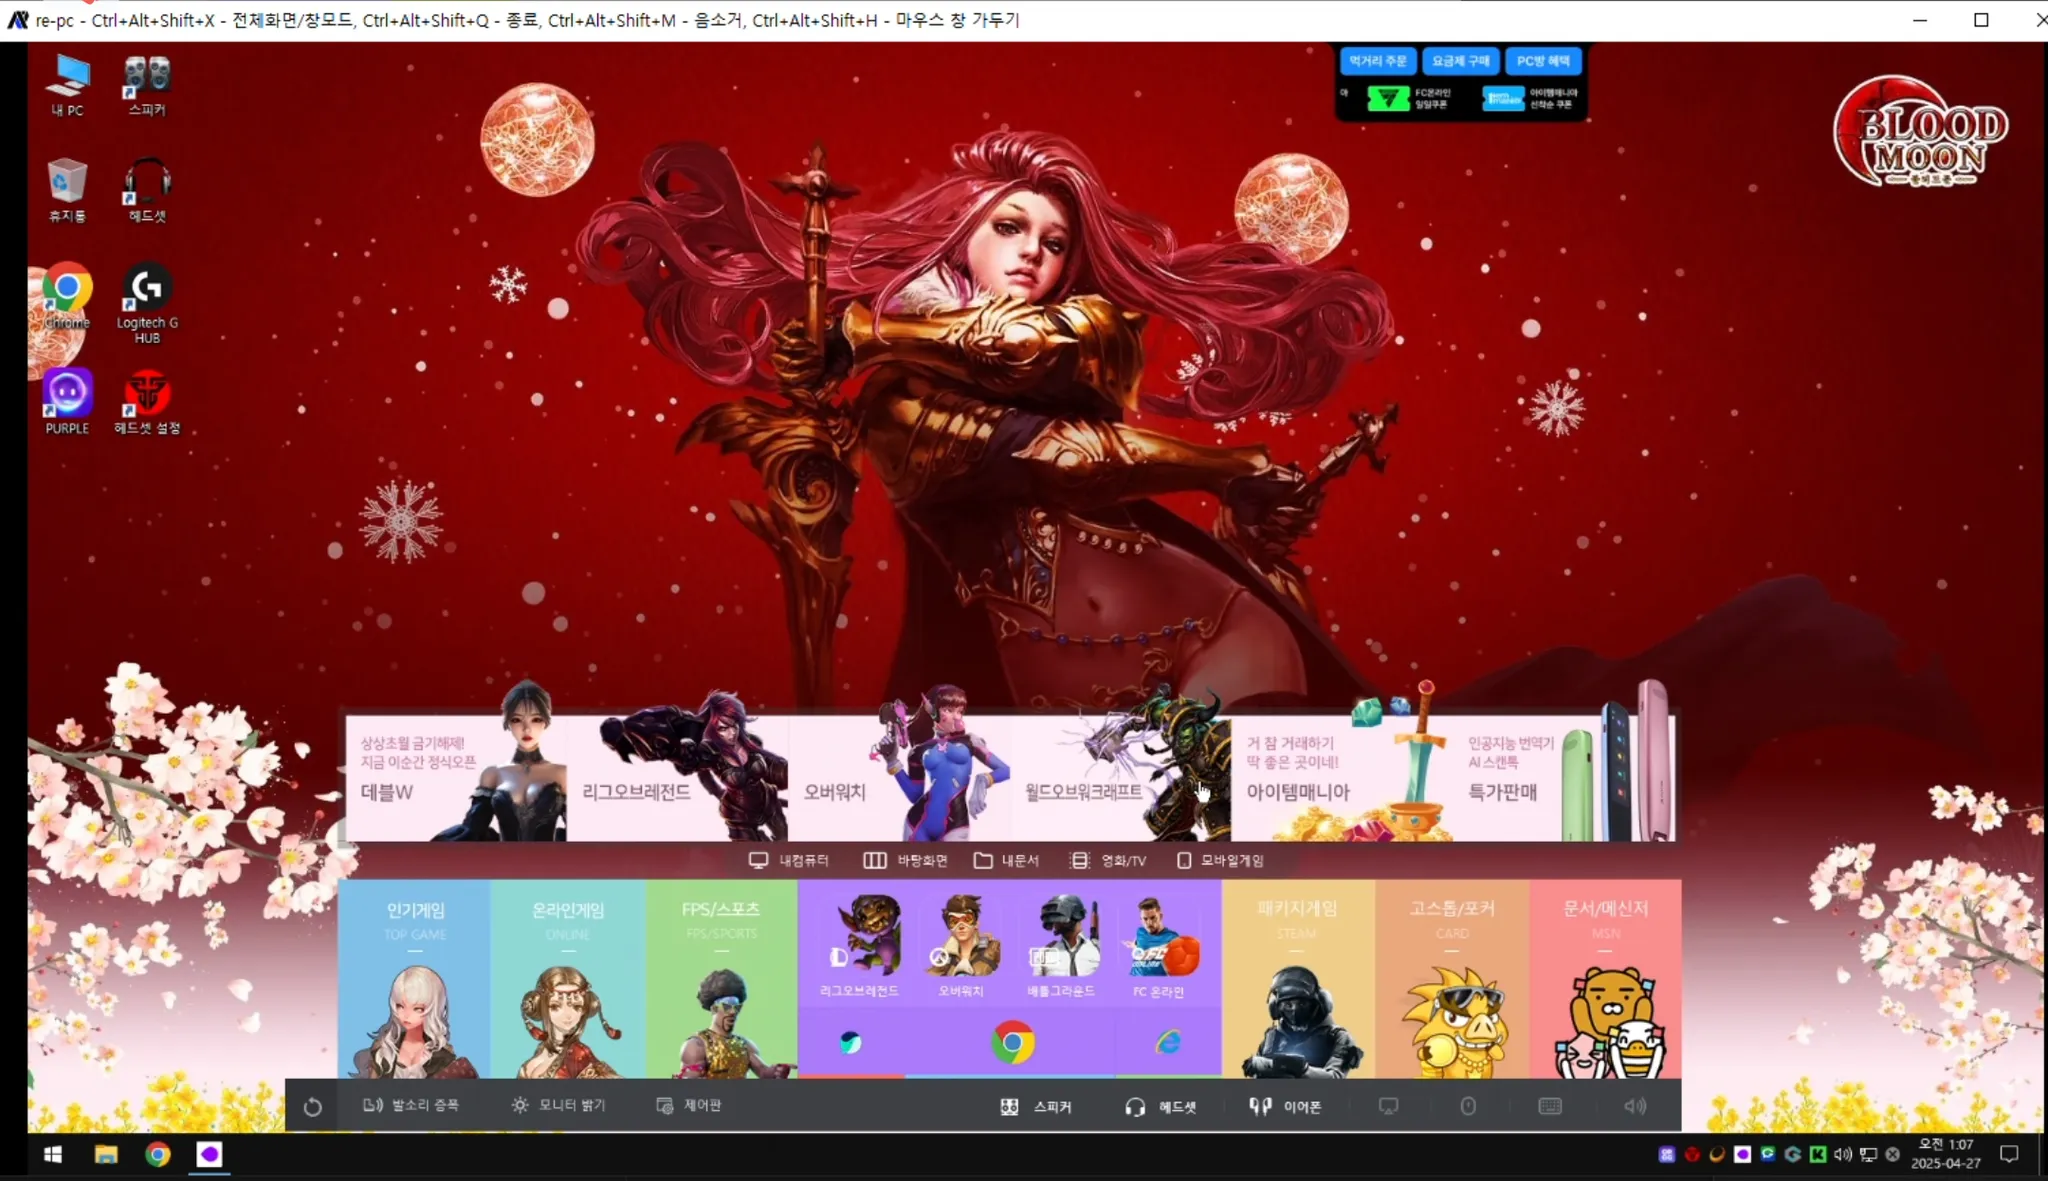Open the FC온라인 coupon banner
The width and height of the screenshot is (2048, 1181).
pyautogui.click(x=1409, y=98)
